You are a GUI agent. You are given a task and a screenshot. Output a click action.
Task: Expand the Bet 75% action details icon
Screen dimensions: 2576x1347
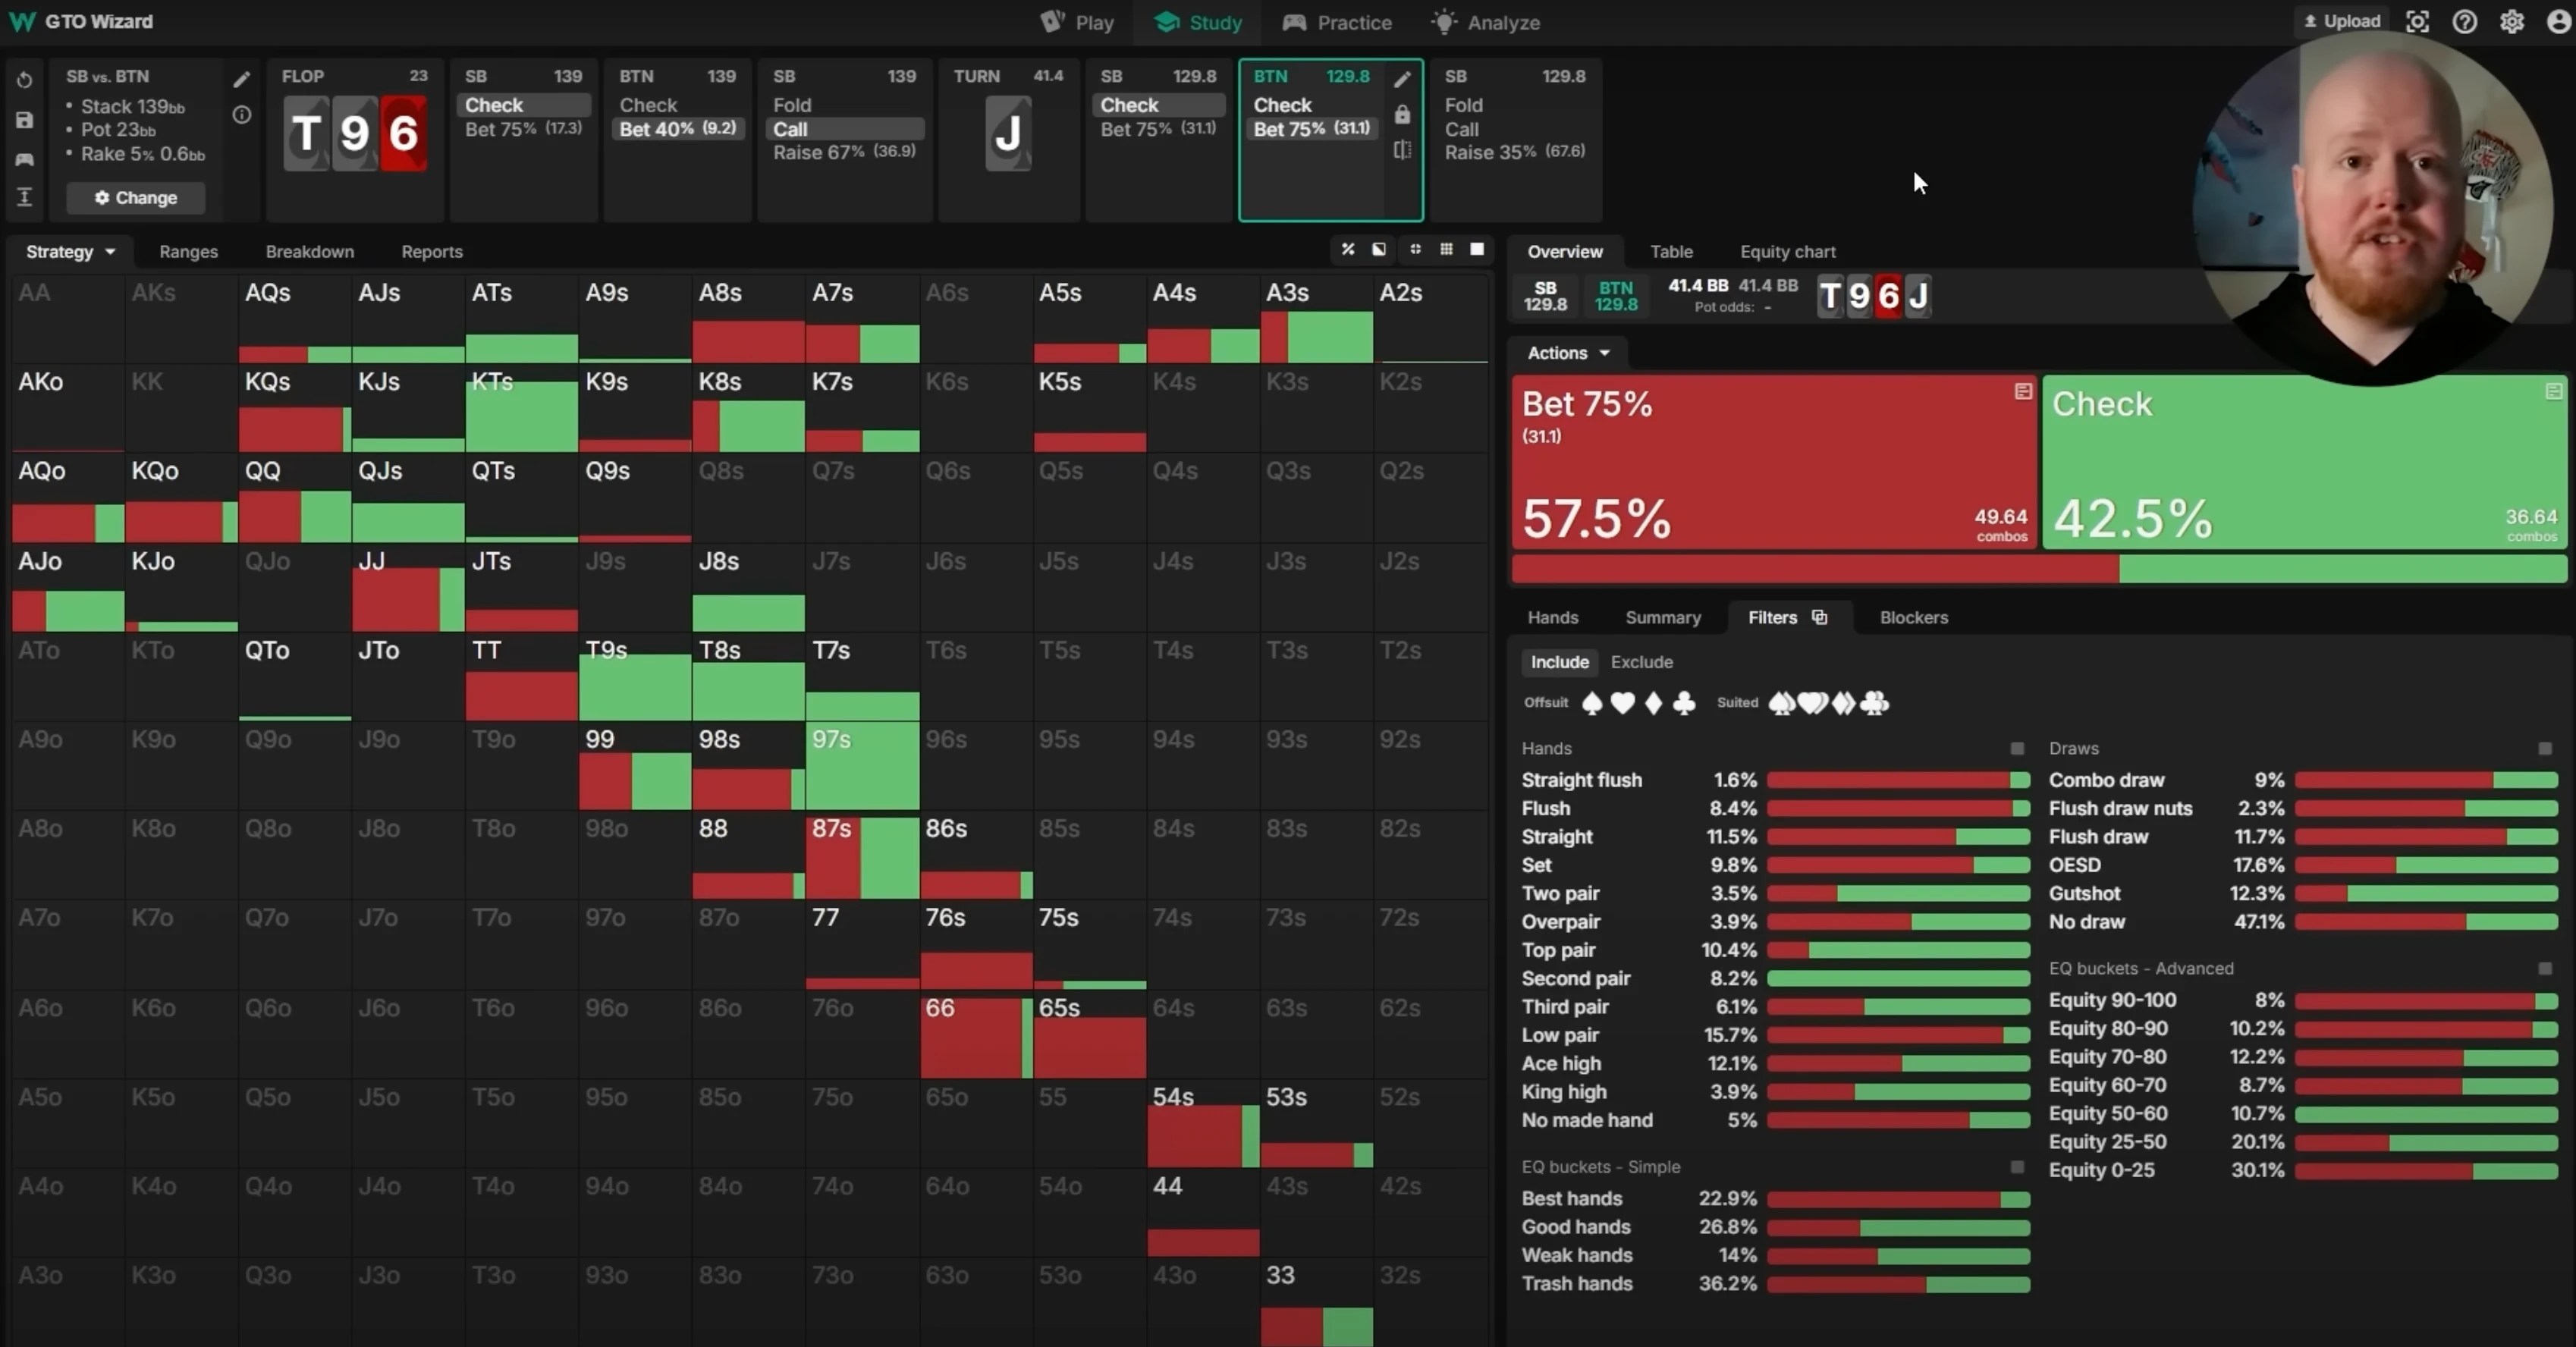point(2023,391)
